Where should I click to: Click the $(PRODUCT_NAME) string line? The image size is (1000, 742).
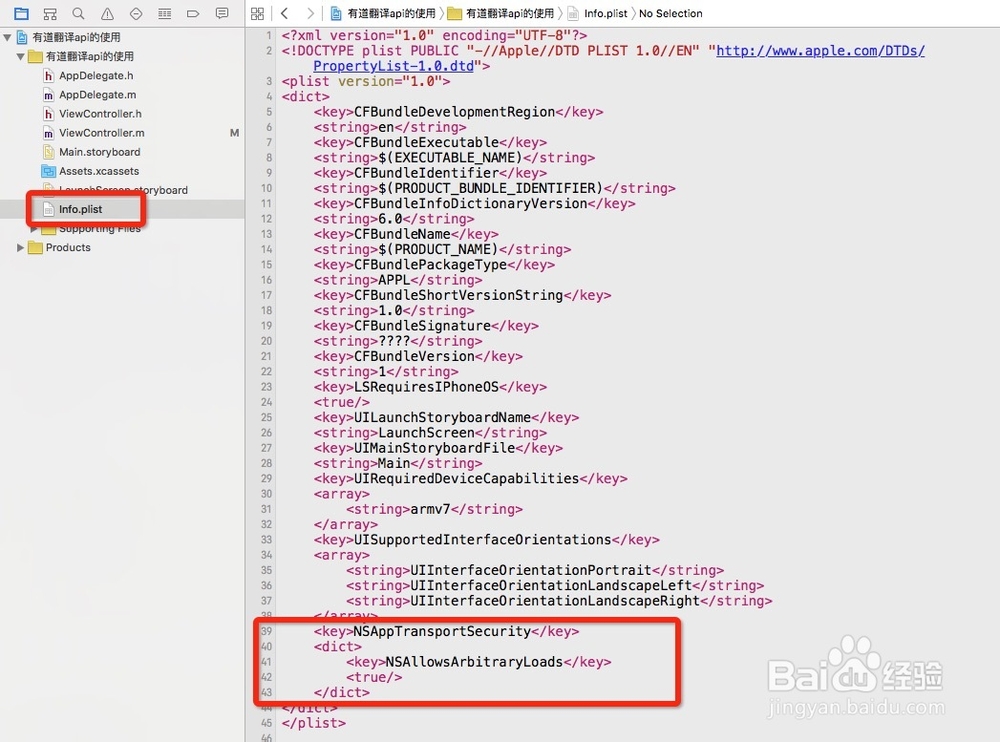click(442, 249)
